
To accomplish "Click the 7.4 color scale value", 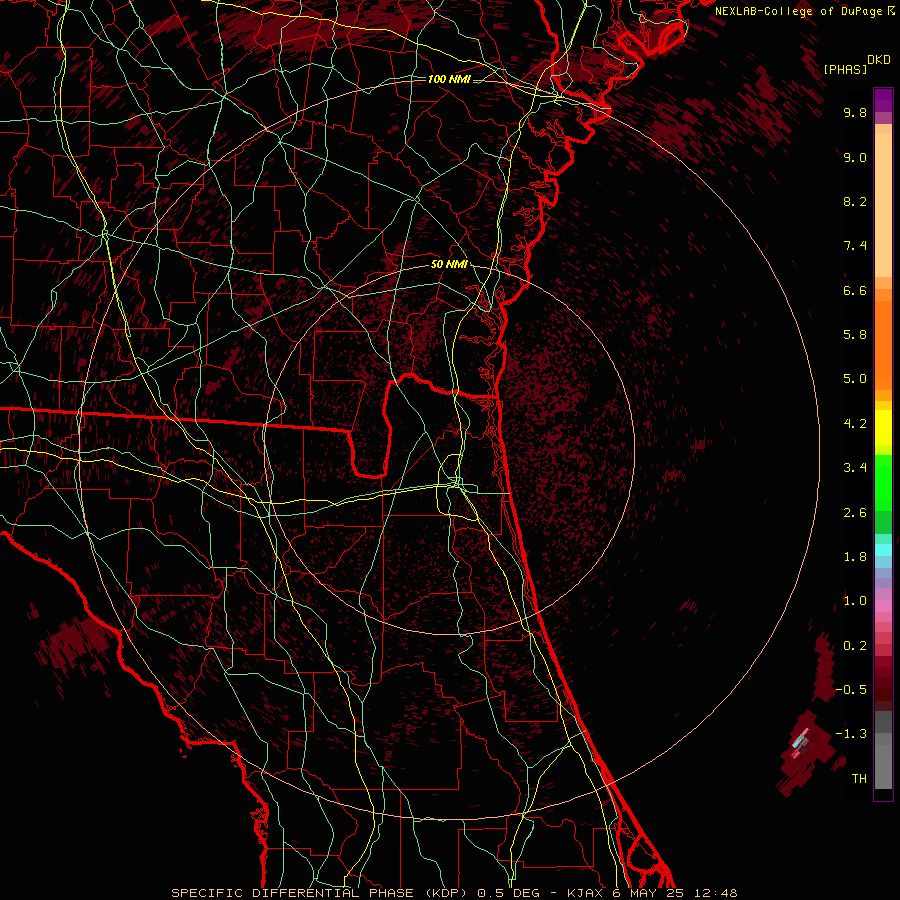I will (x=855, y=246).
